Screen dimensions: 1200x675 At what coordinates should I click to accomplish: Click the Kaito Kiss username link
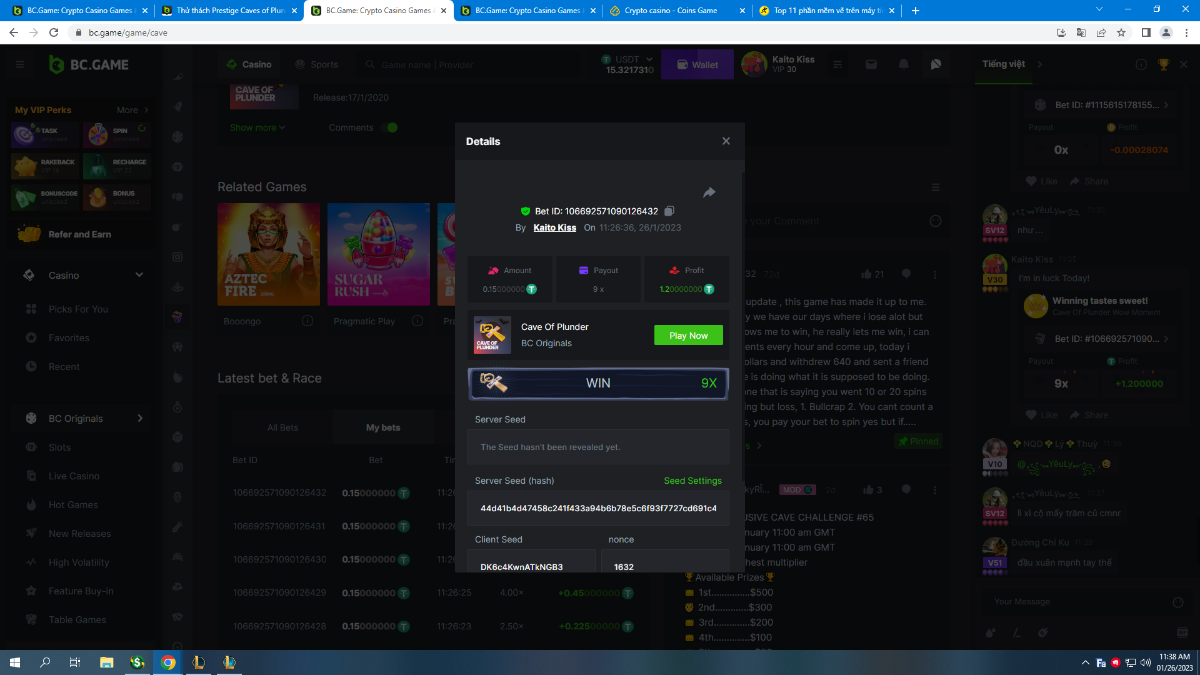[554, 228]
